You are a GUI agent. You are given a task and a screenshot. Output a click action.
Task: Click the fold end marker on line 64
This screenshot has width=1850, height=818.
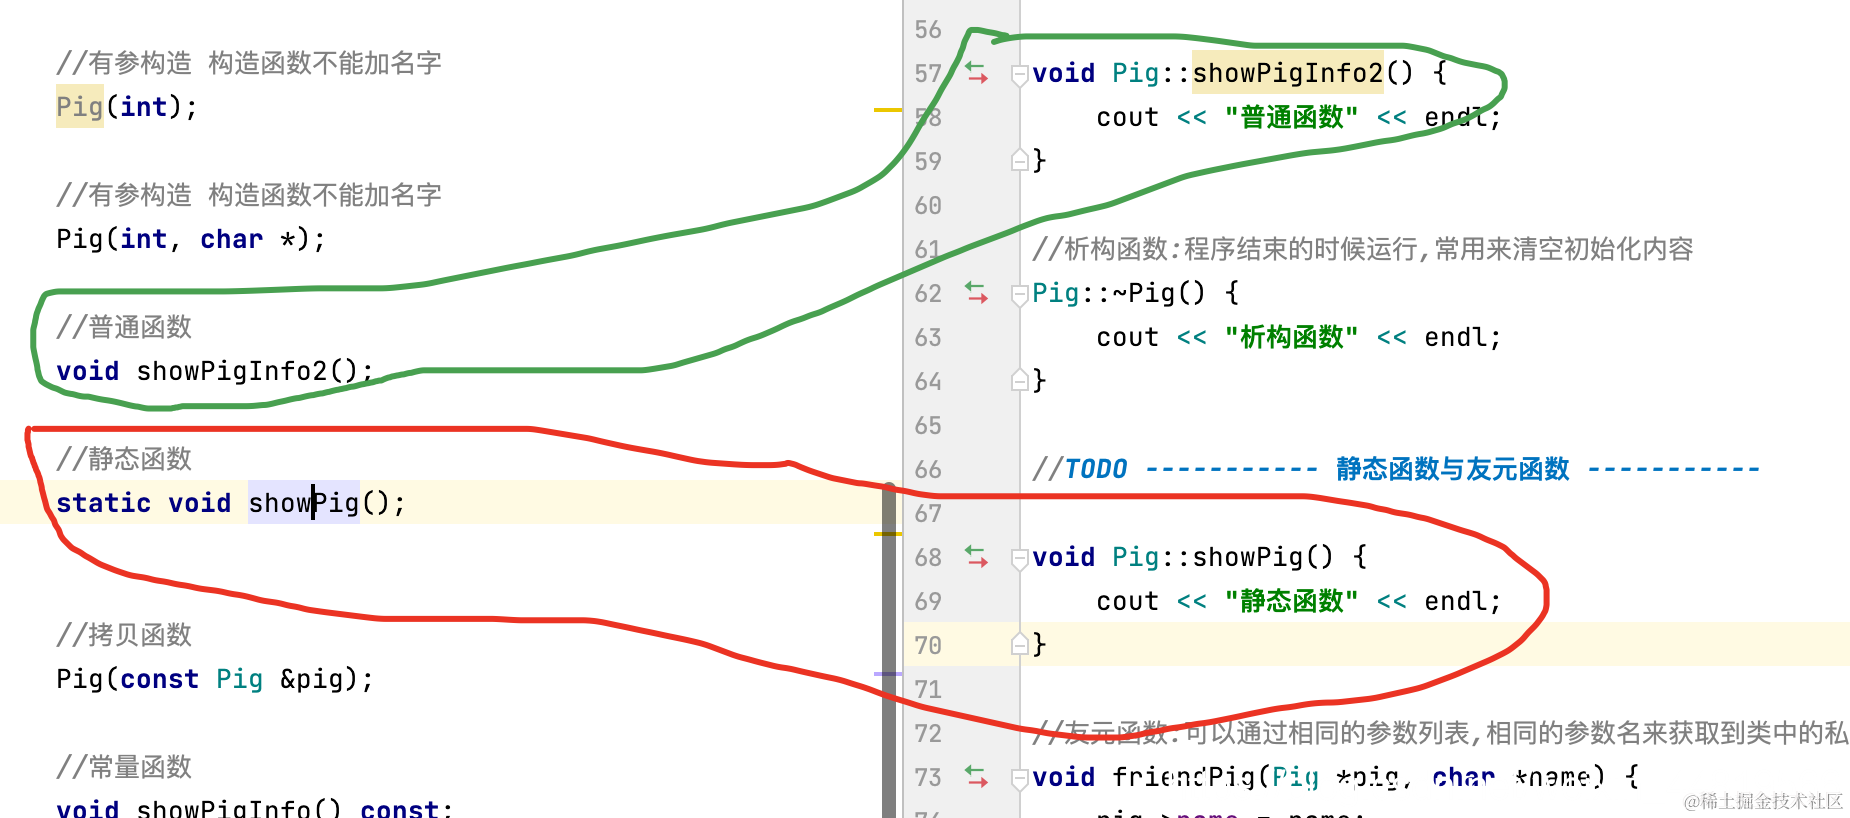[1019, 380]
